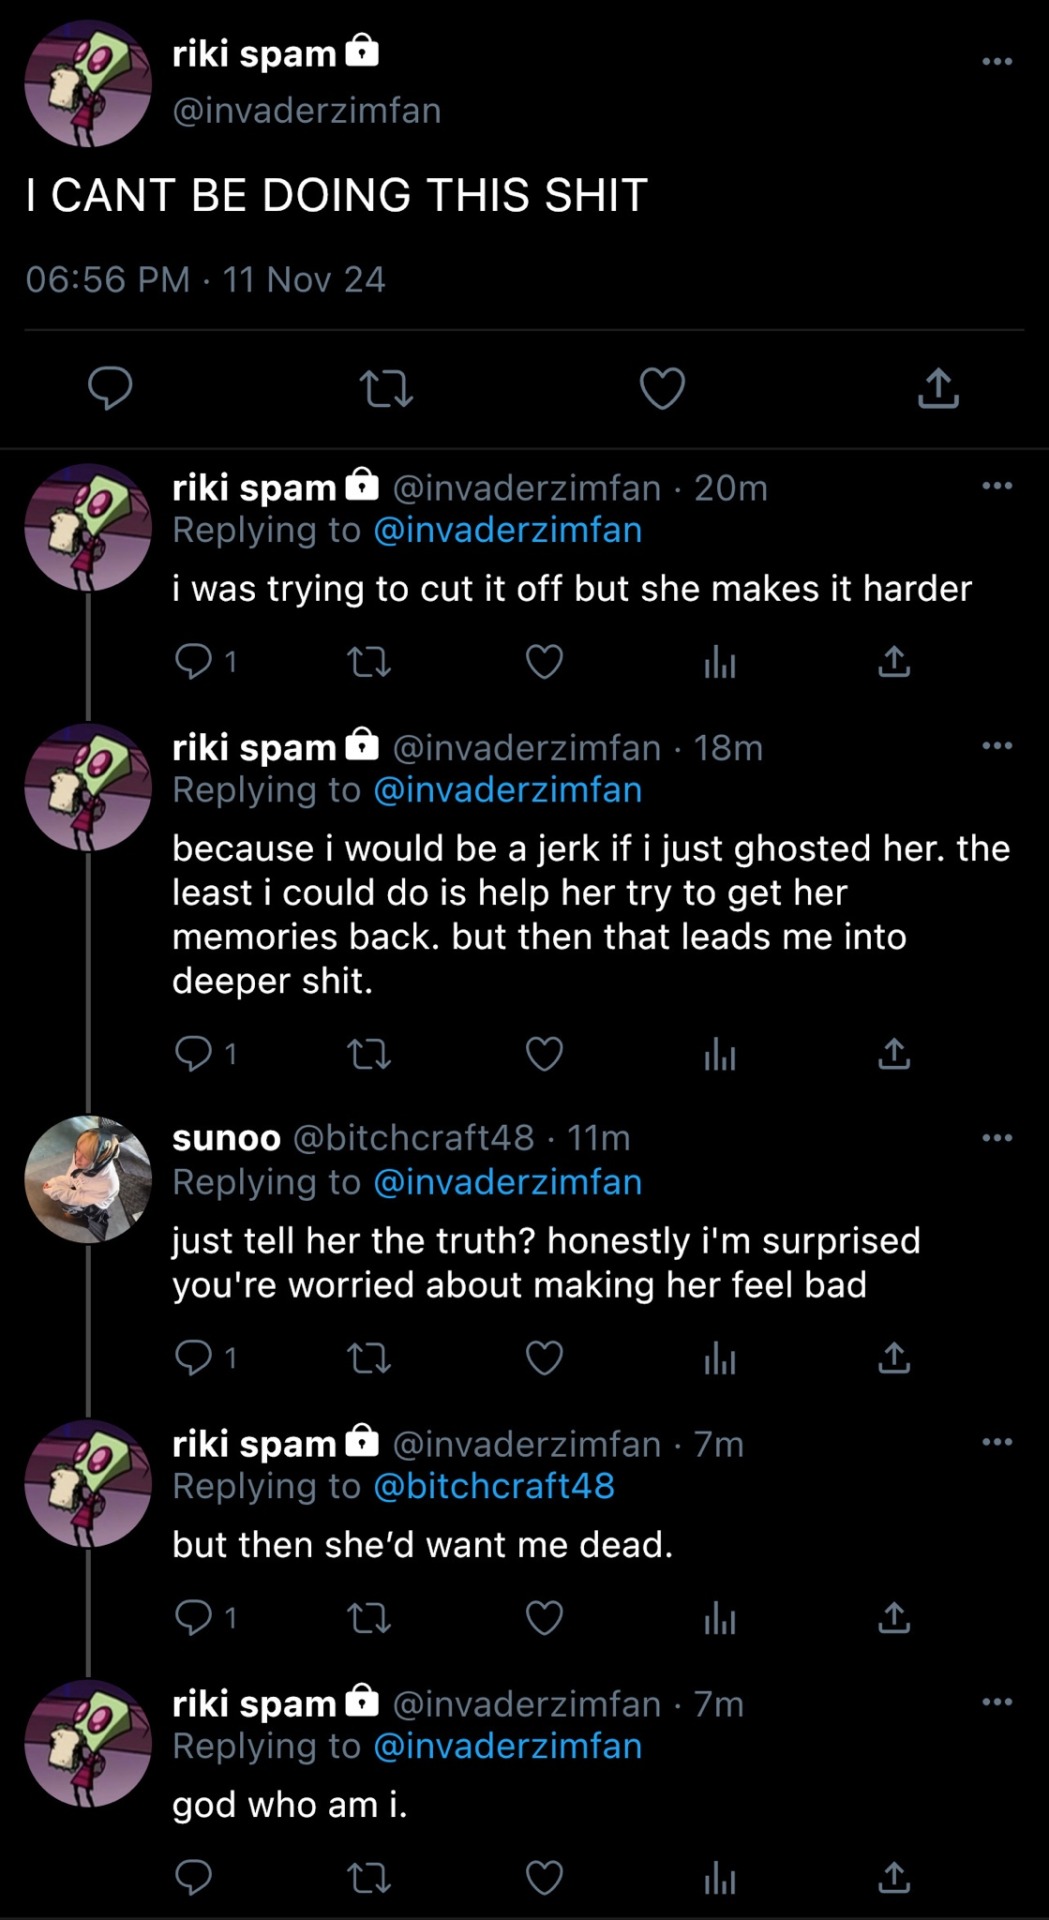The width and height of the screenshot is (1049, 1920).
Task: Like the "god who am i" reply
Action: tap(544, 1878)
